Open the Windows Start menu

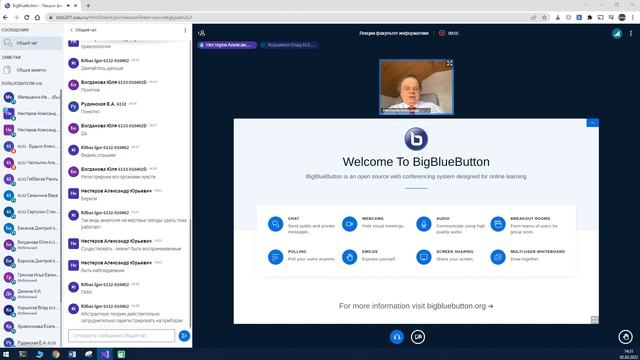(x=6, y=354)
